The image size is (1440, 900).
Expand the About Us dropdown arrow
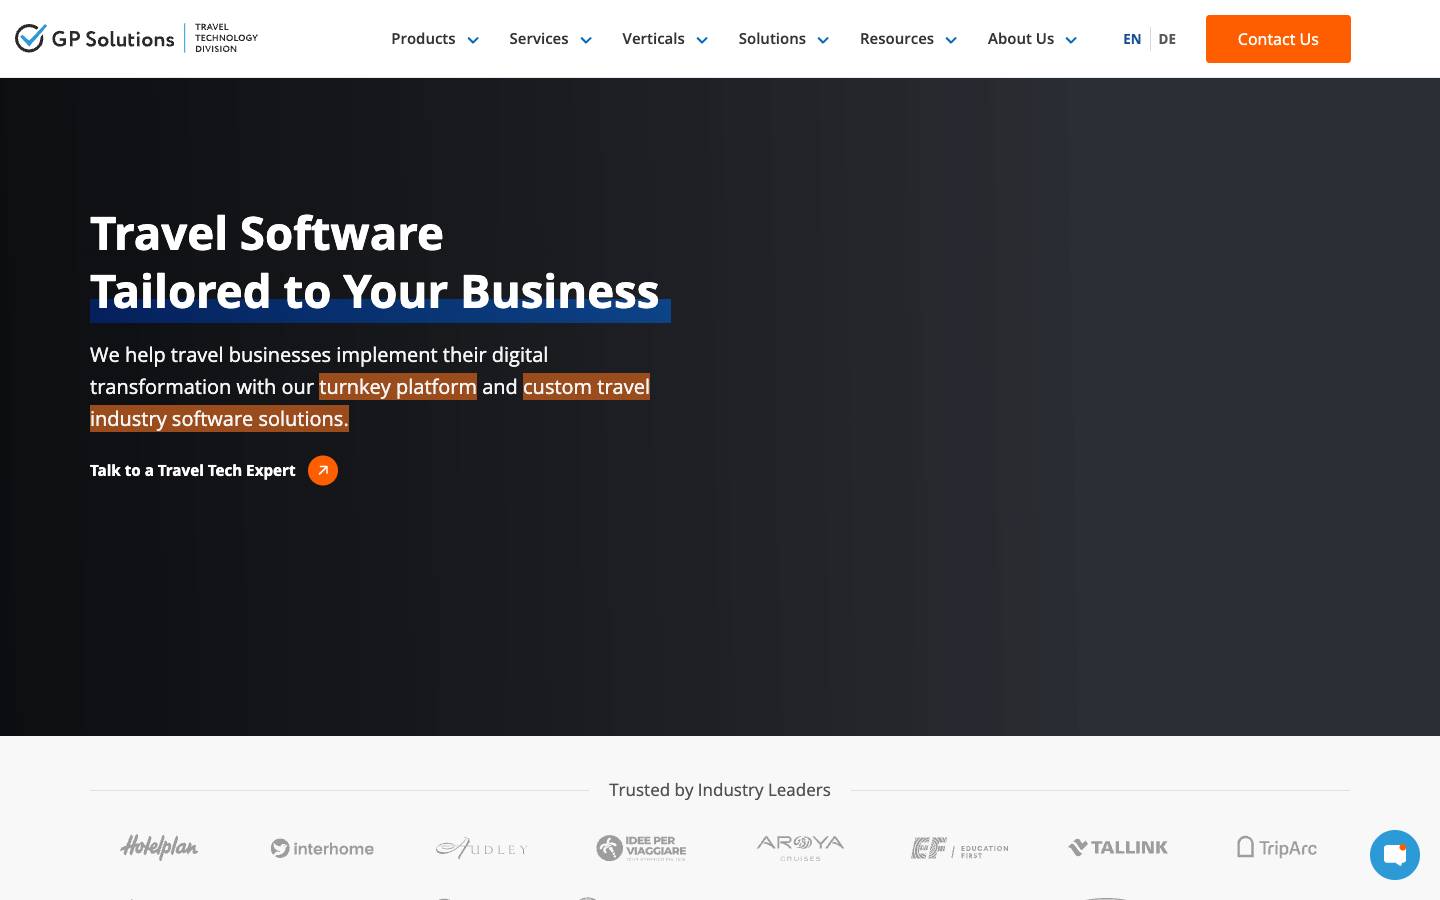tap(1071, 40)
